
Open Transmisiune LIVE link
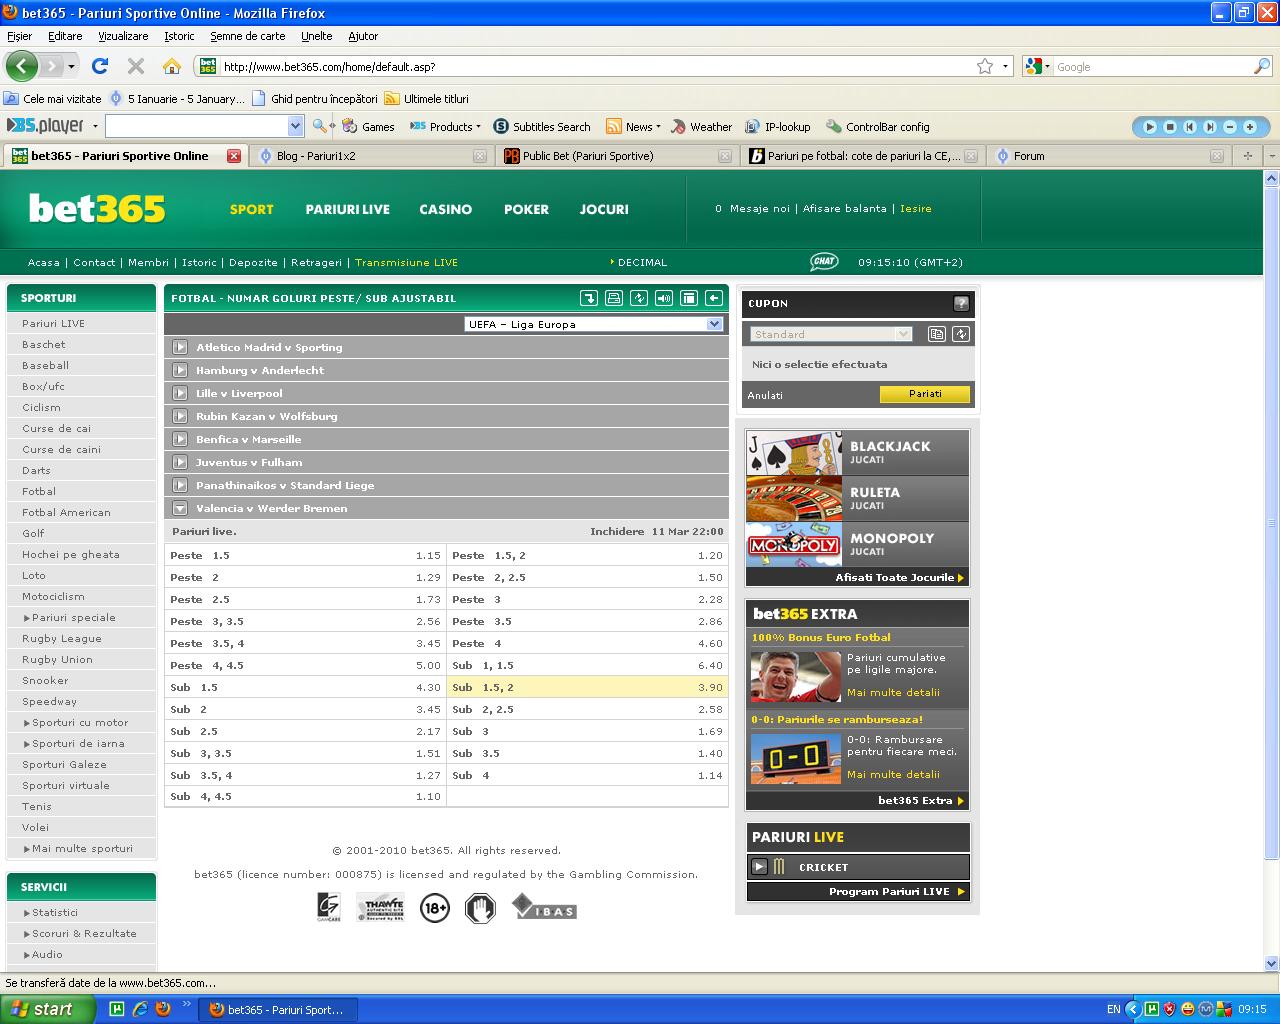[406, 262]
